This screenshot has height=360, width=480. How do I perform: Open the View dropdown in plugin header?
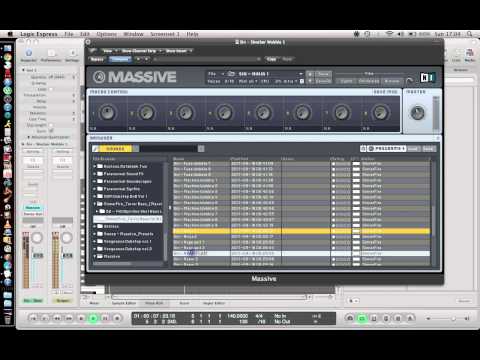click(x=109, y=51)
